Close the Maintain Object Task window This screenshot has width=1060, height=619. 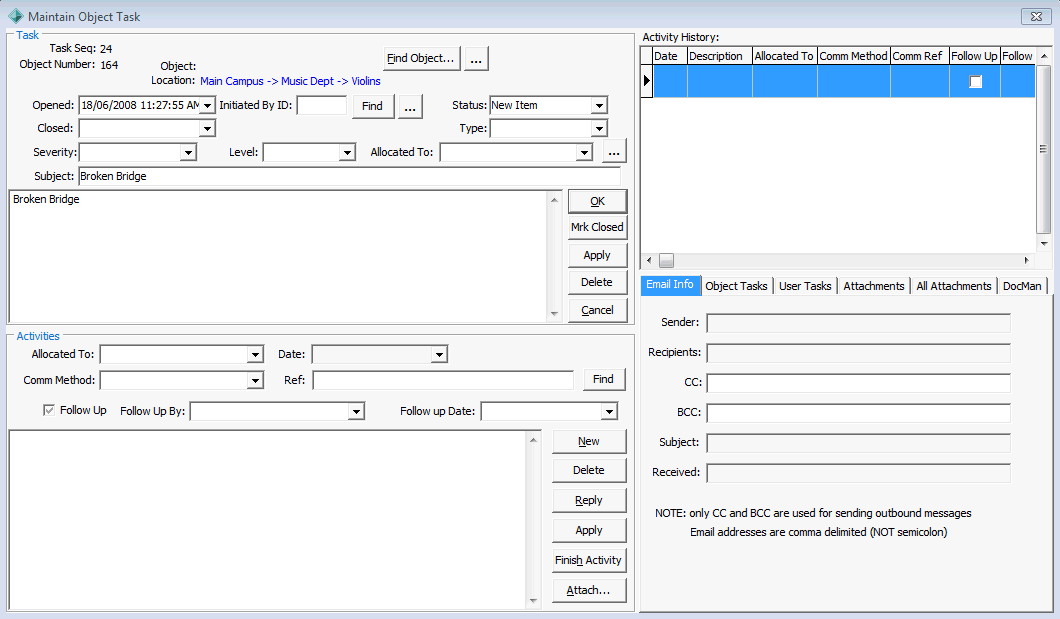pyautogui.click(x=1036, y=16)
